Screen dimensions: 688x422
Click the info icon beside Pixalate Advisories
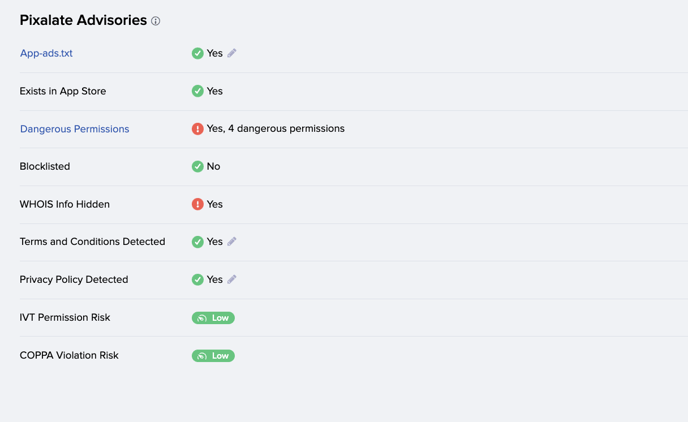point(156,21)
